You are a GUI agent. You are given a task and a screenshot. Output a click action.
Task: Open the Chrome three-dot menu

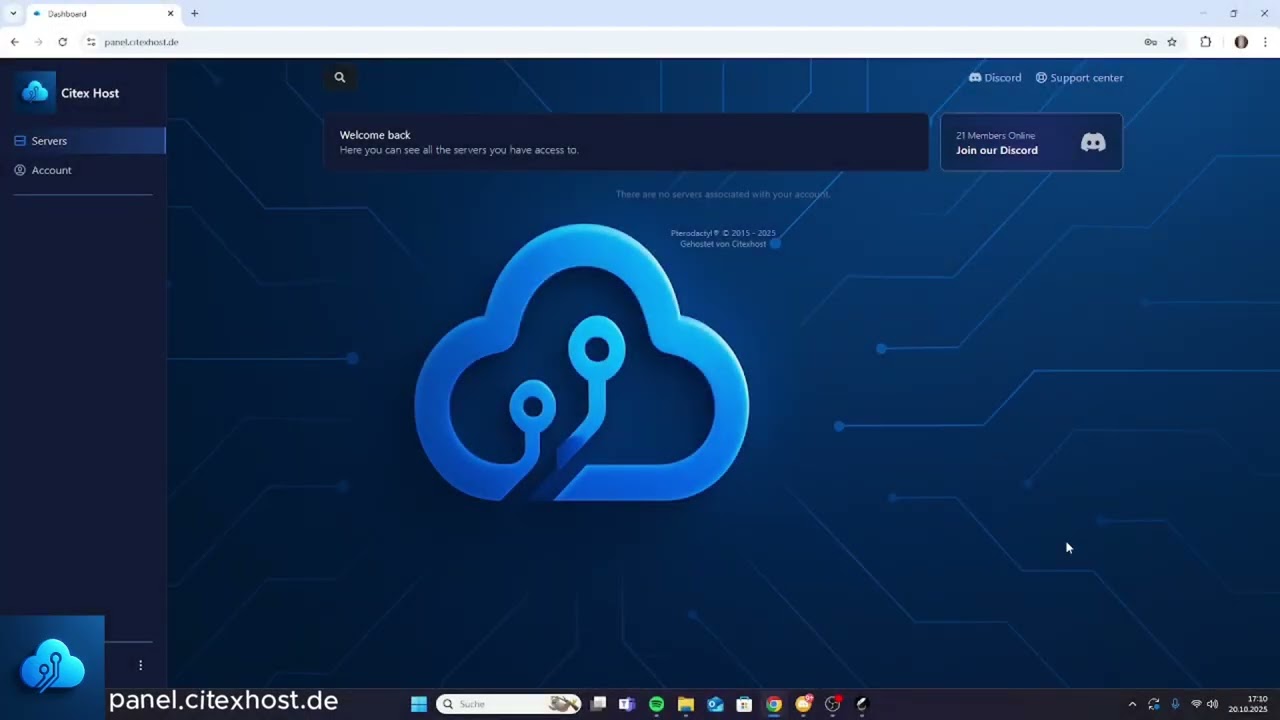point(1265,42)
